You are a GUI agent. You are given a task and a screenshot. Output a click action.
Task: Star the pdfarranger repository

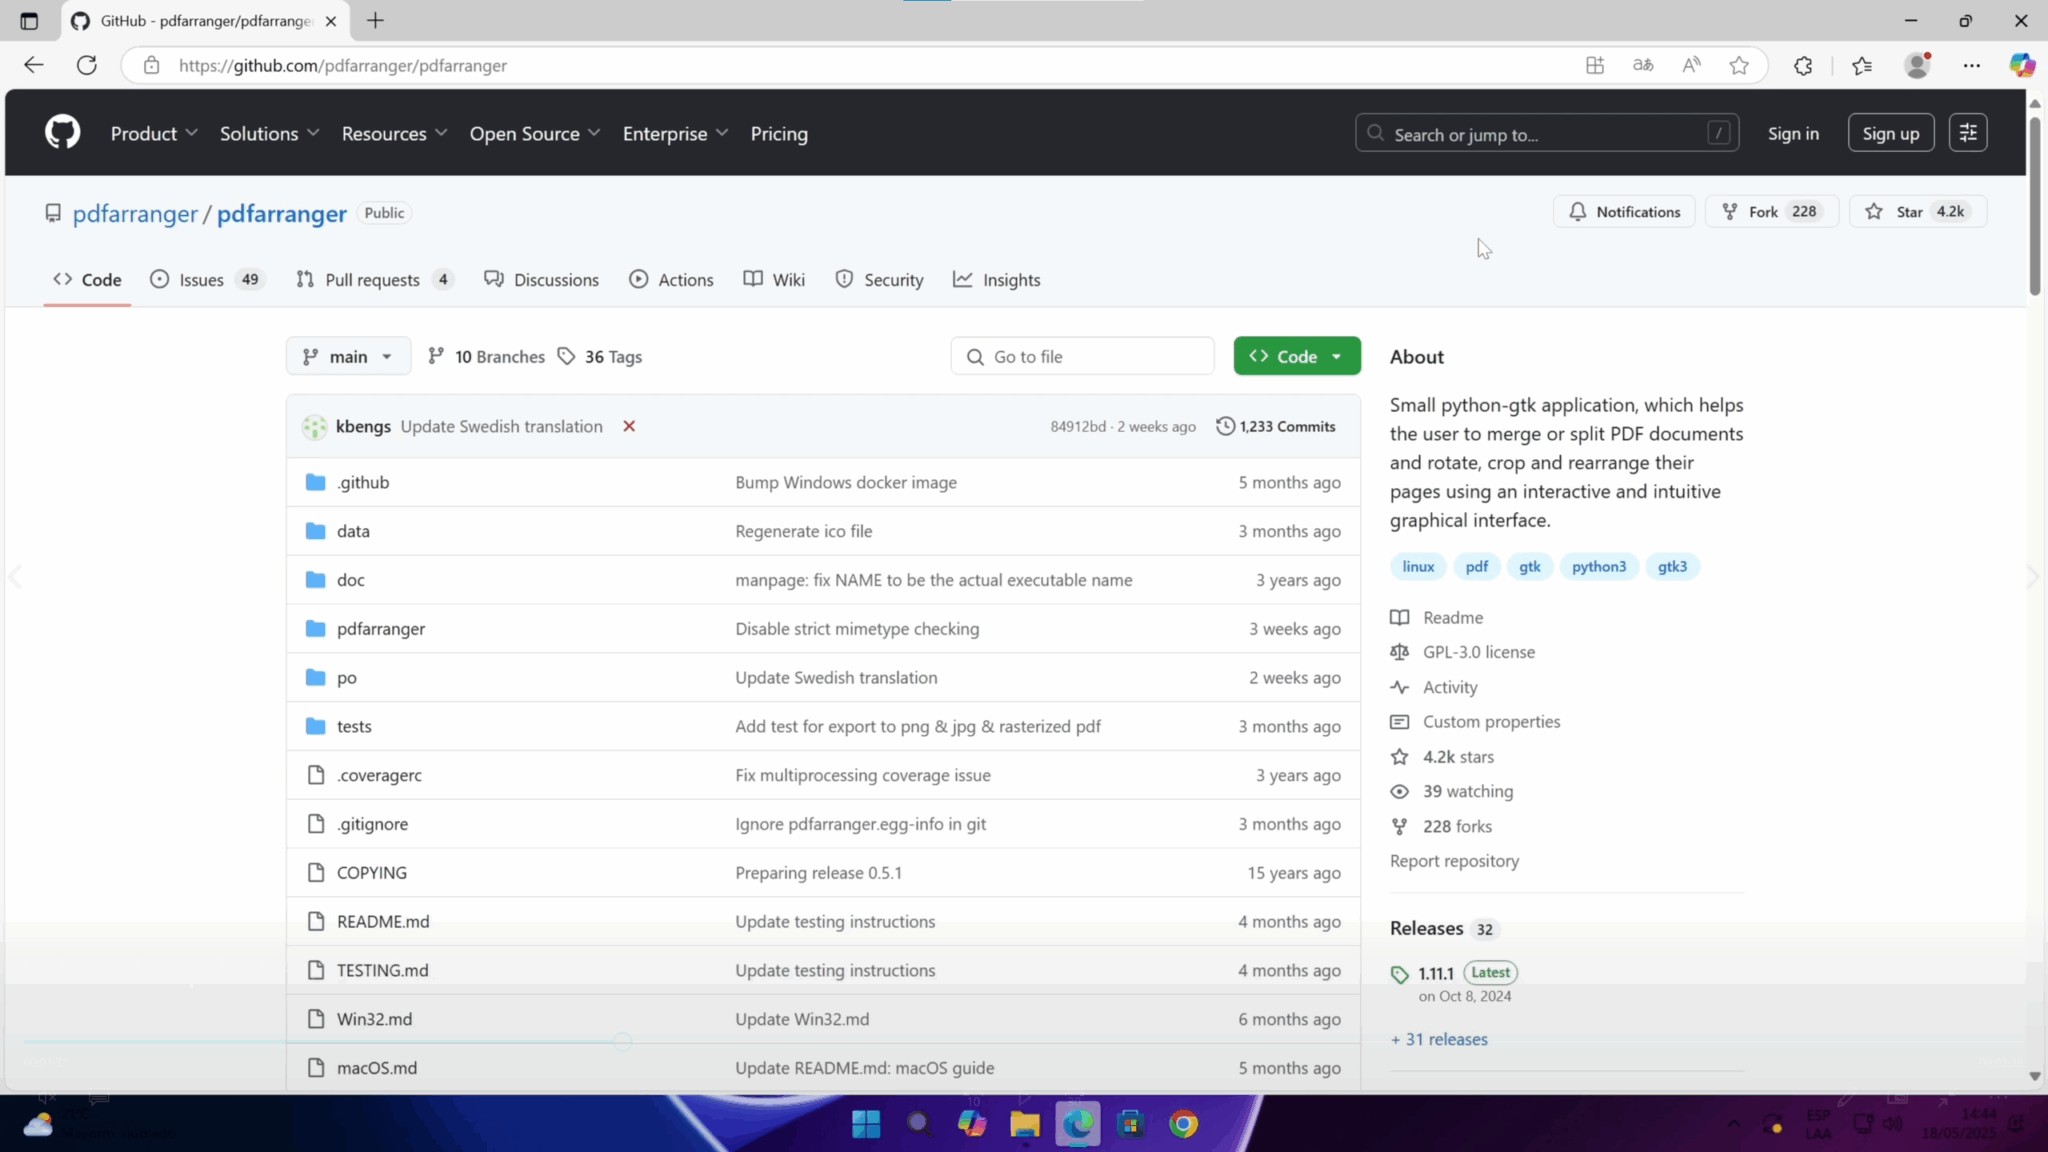1918,212
